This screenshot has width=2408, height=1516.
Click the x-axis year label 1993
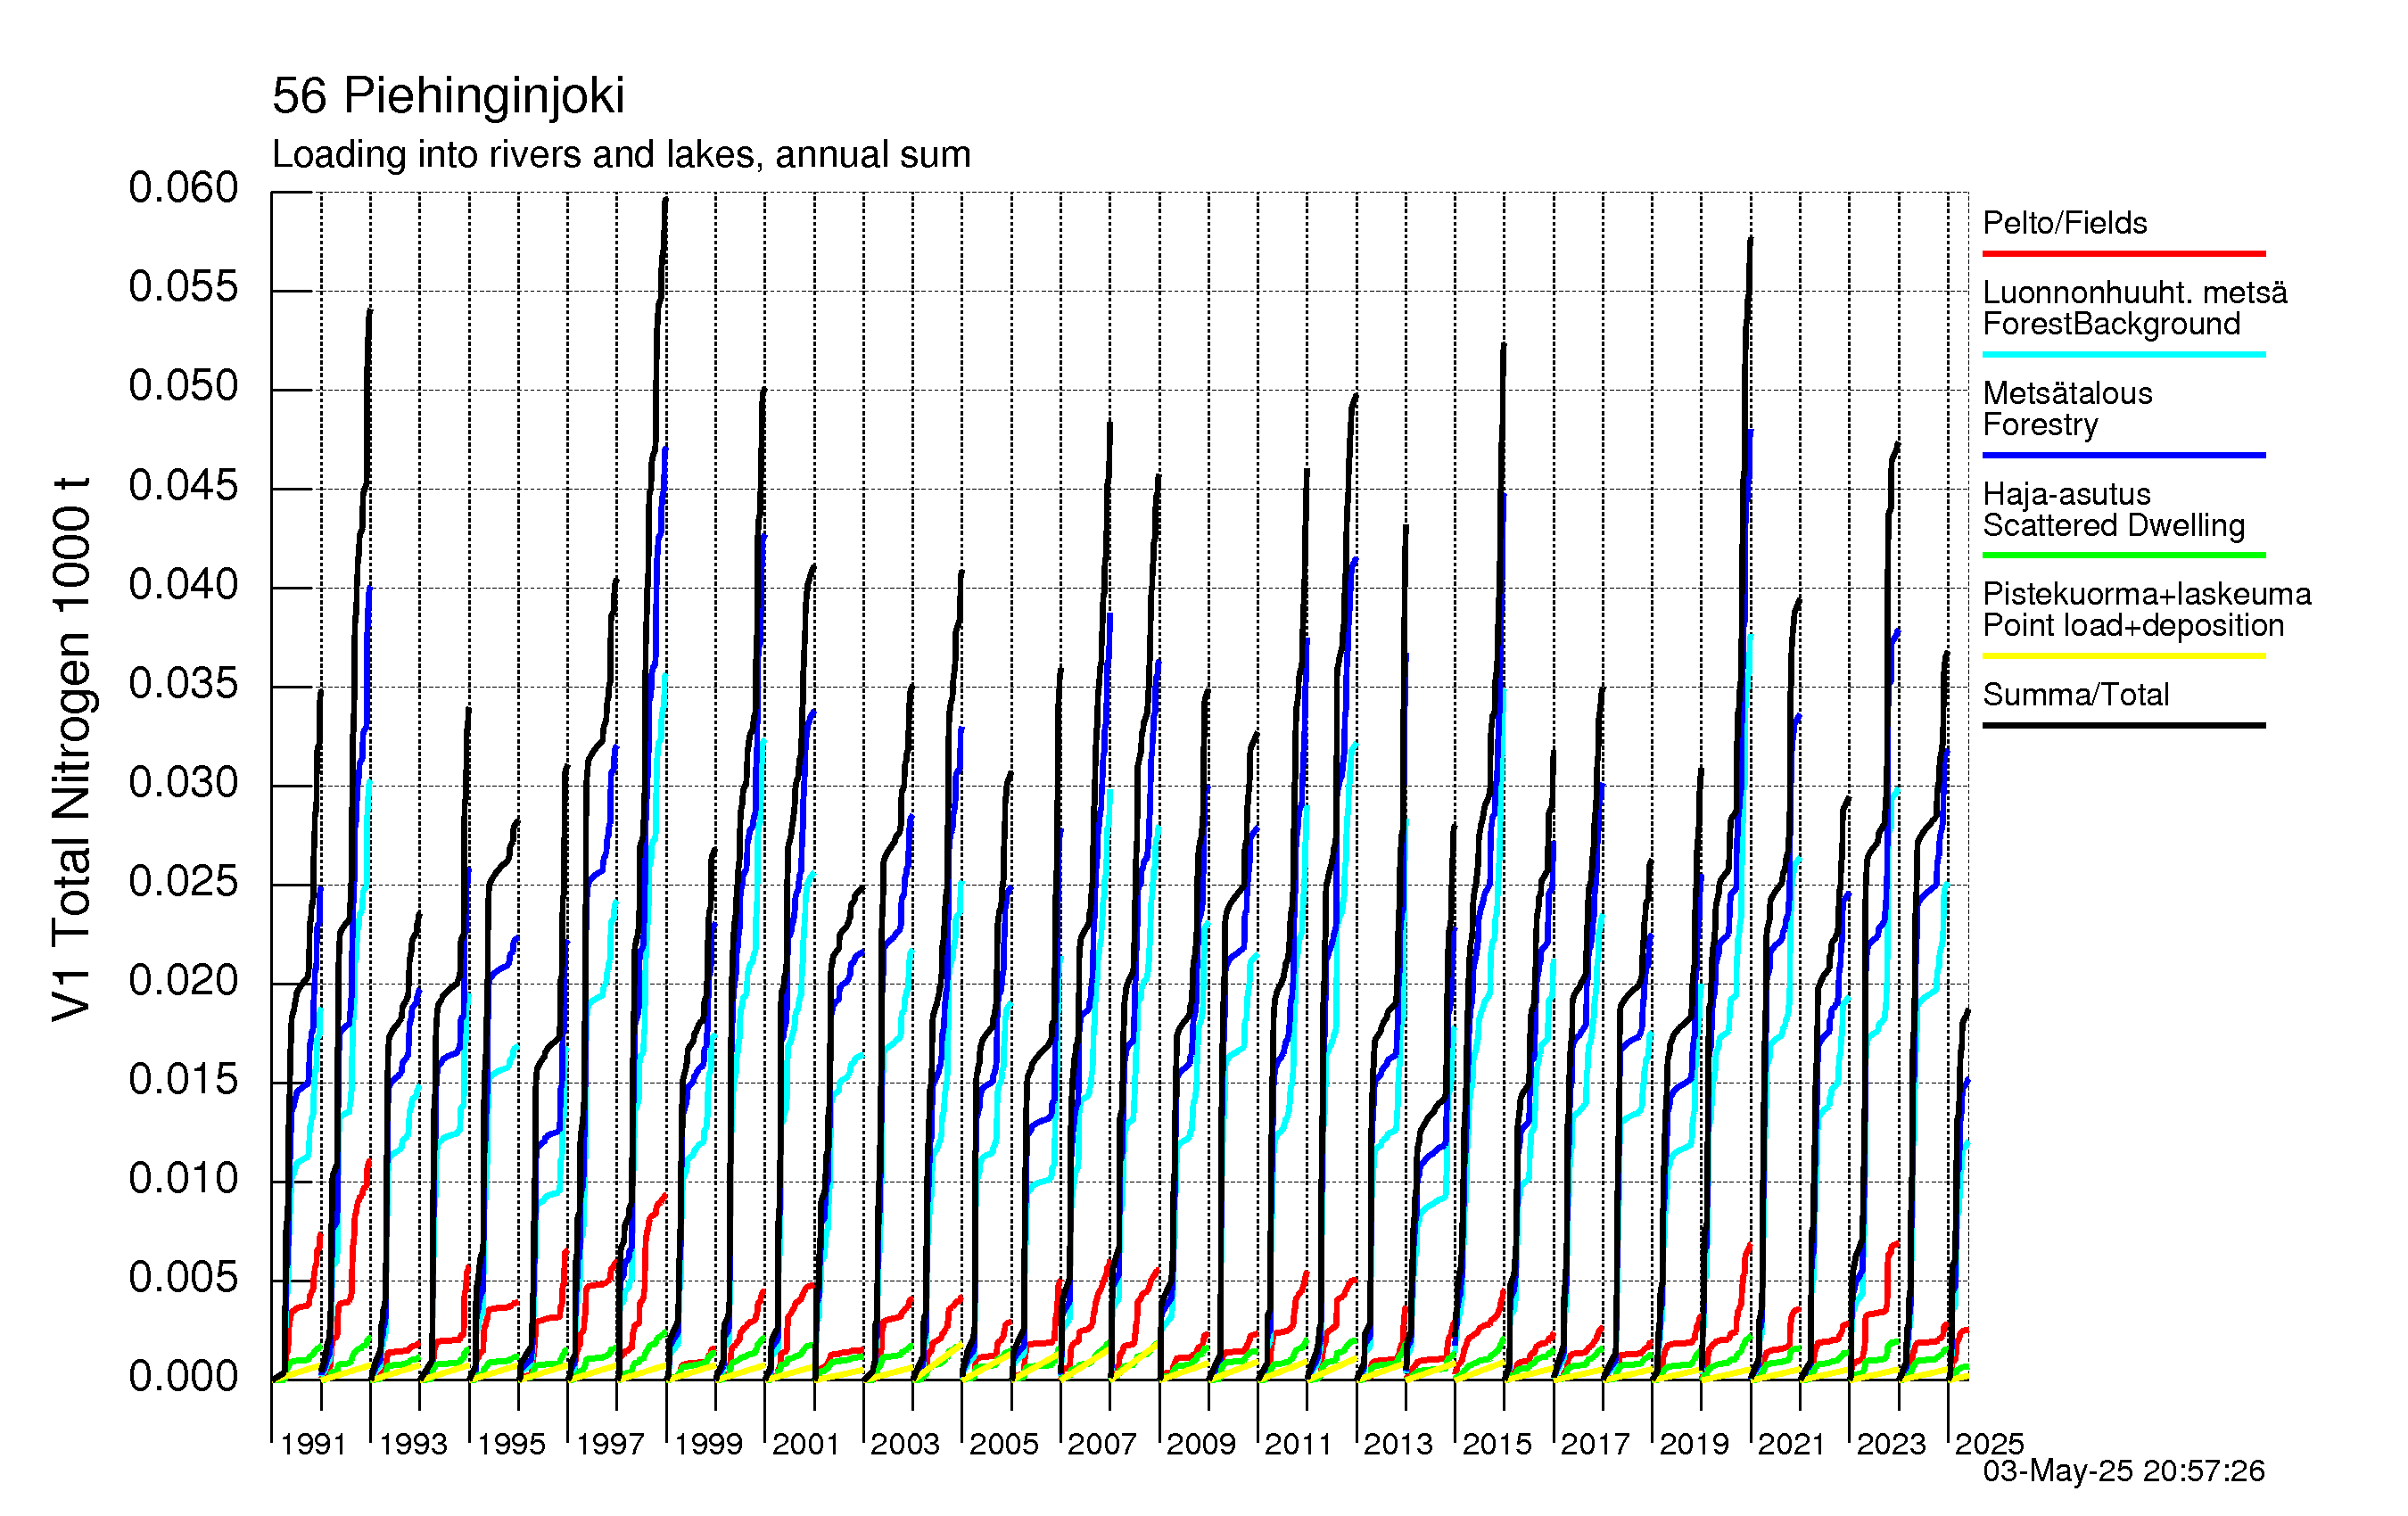tap(412, 1444)
